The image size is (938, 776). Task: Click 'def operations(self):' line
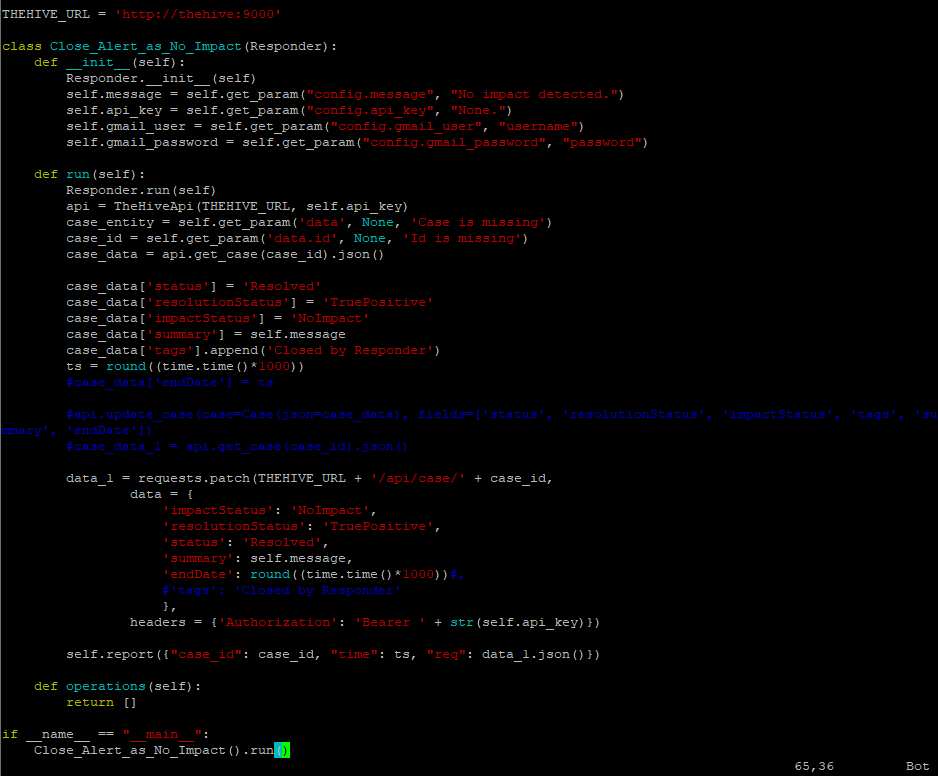click(x=117, y=686)
